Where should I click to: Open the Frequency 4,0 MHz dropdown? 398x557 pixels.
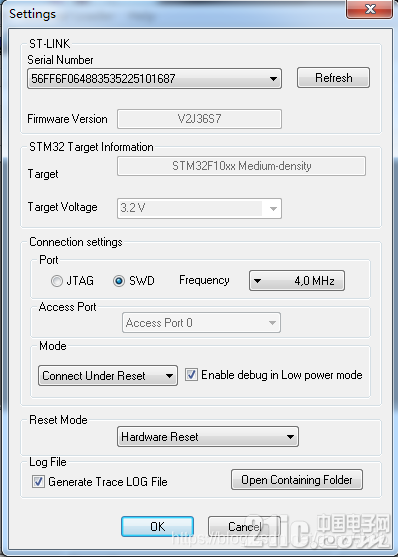[x=297, y=281]
